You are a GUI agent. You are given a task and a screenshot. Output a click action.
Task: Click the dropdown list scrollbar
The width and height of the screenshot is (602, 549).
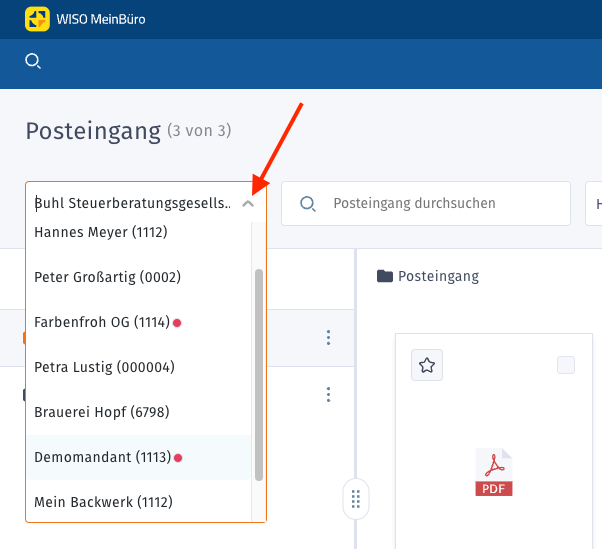point(260,375)
